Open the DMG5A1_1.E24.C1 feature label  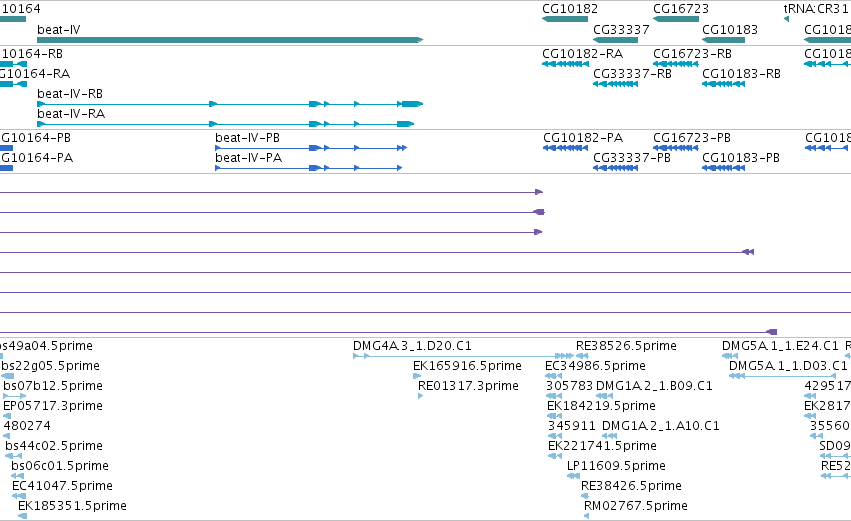click(x=780, y=346)
